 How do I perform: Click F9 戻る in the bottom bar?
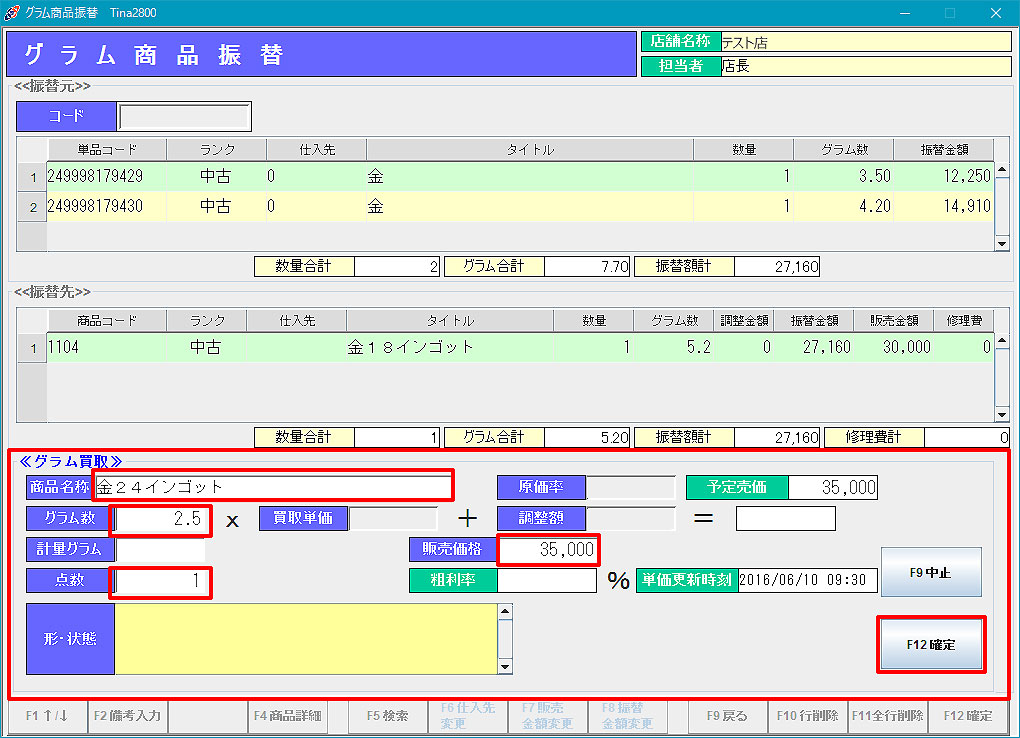[727, 716]
